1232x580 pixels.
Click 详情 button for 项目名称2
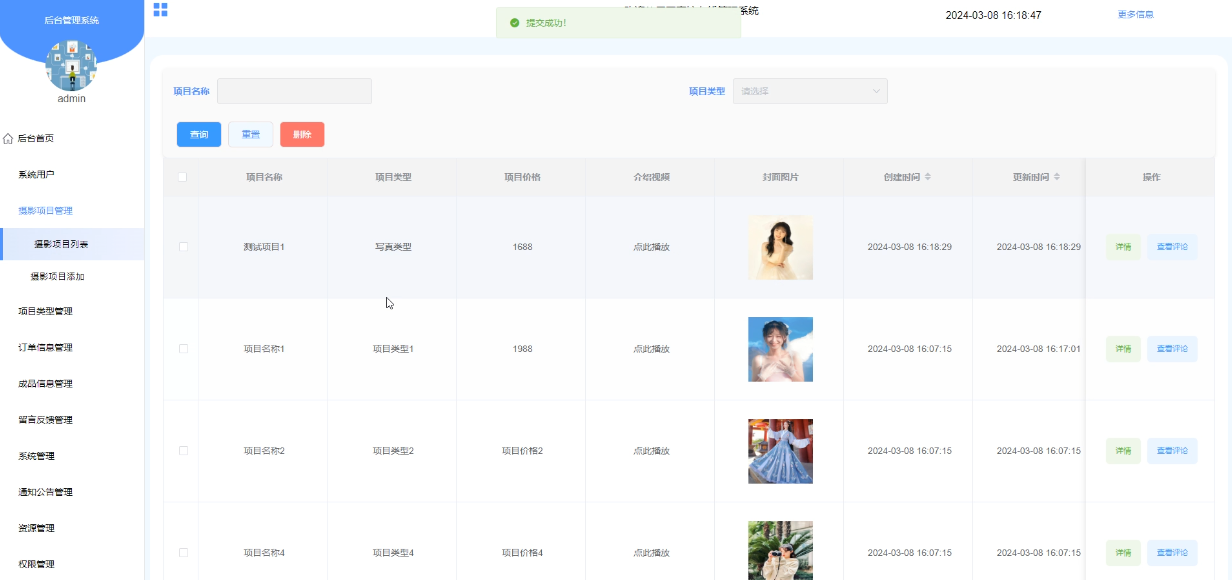(1123, 451)
